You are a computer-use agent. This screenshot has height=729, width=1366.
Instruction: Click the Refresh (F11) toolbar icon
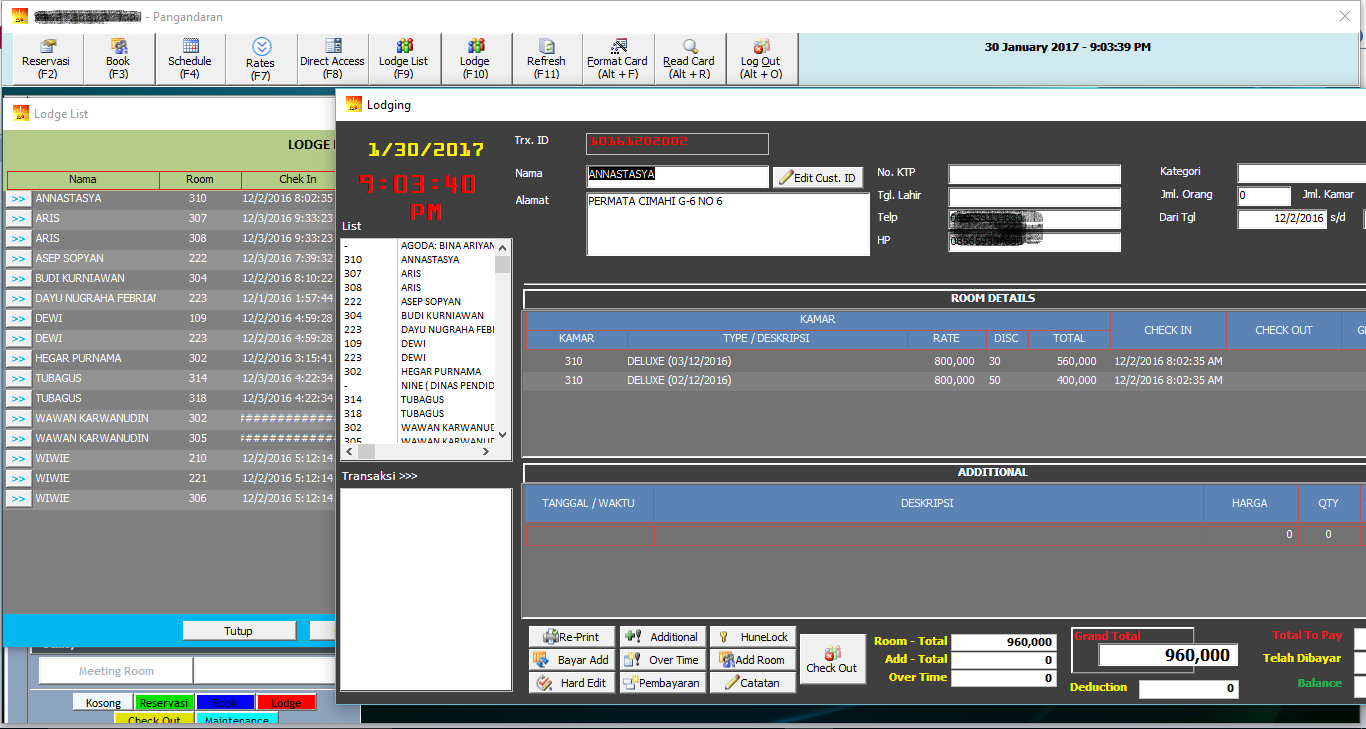546,47
